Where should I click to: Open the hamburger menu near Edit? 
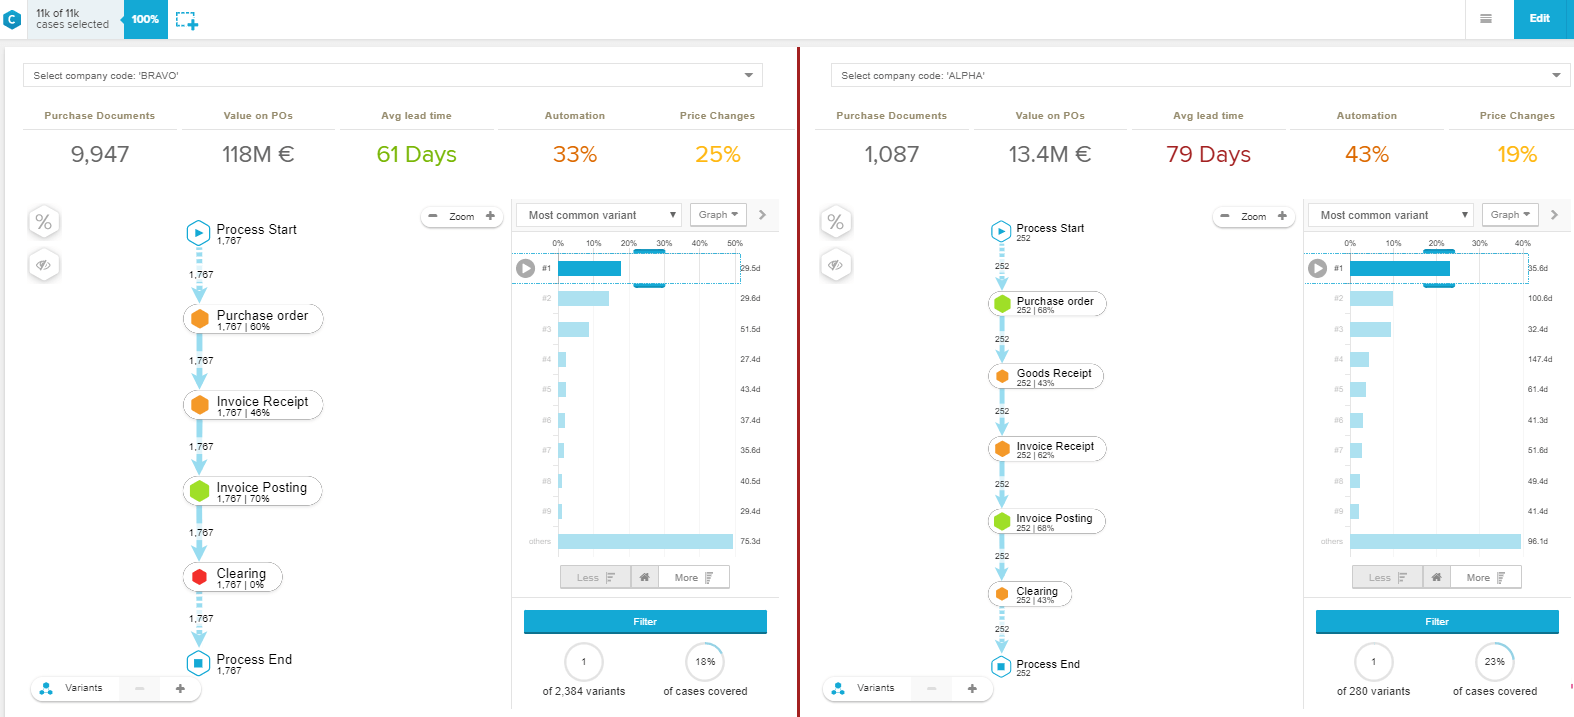tap(1486, 19)
